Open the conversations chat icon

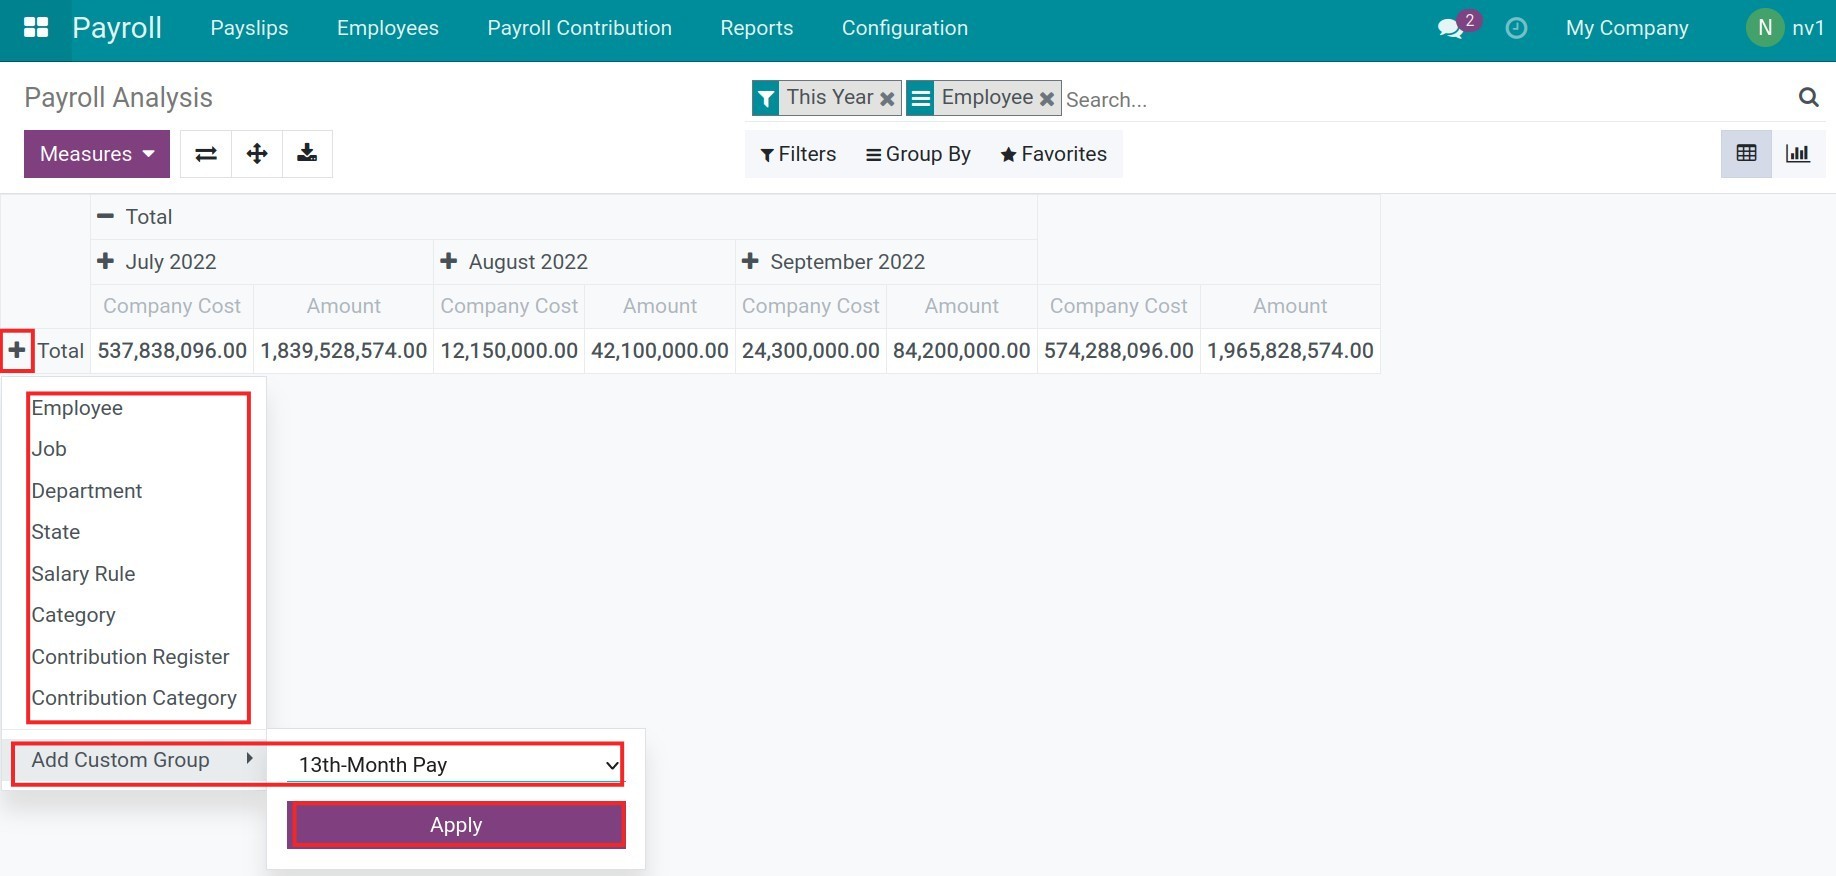[x=1451, y=28]
